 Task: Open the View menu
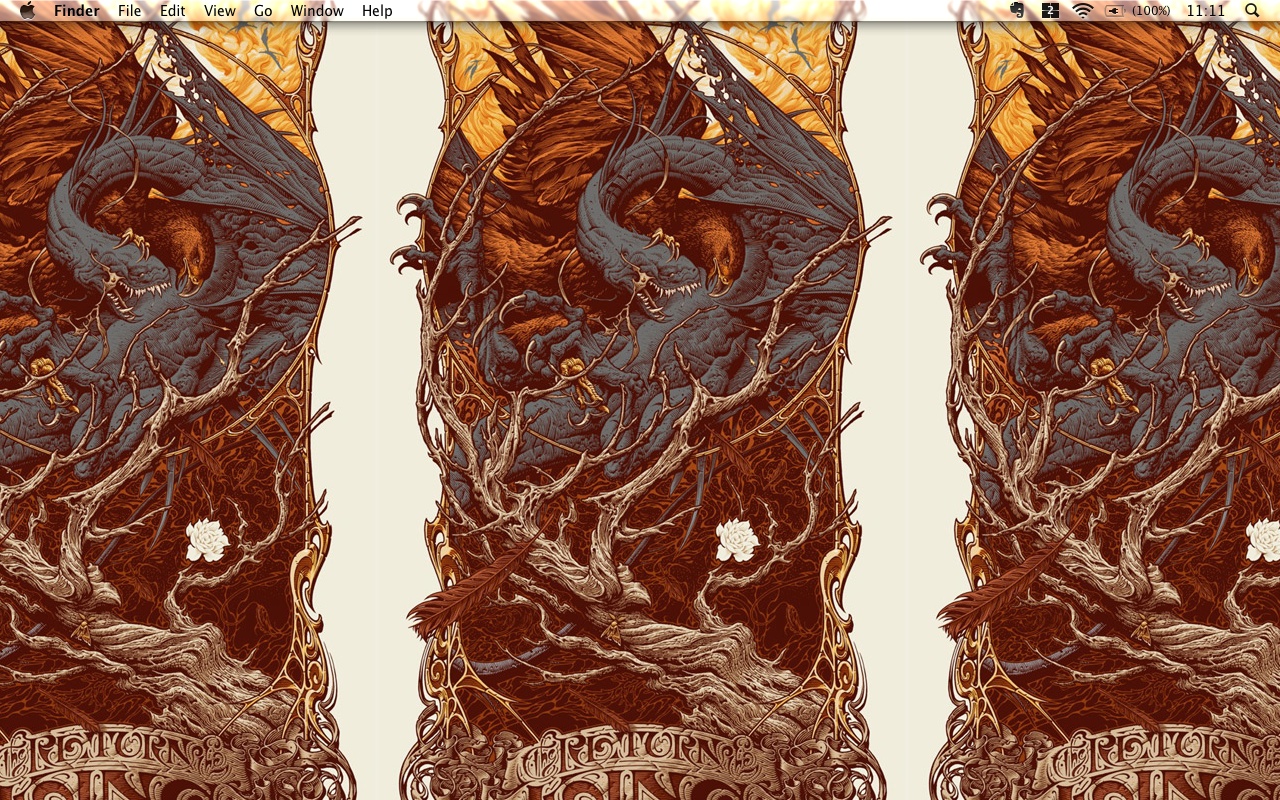click(x=220, y=11)
